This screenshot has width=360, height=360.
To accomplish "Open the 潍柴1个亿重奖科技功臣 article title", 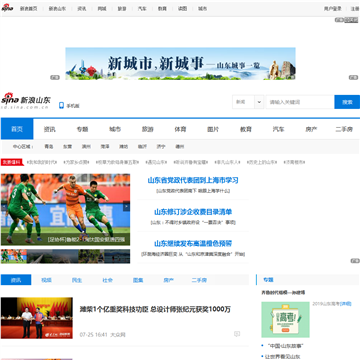I will tap(155, 309).
